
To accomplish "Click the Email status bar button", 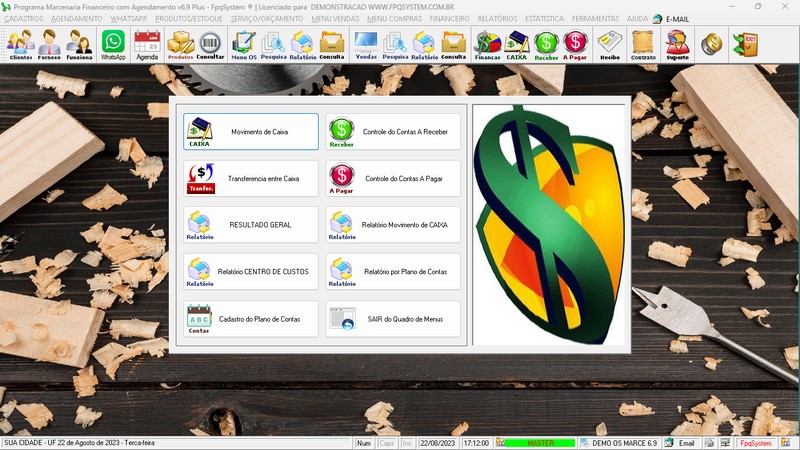I will 681,443.
